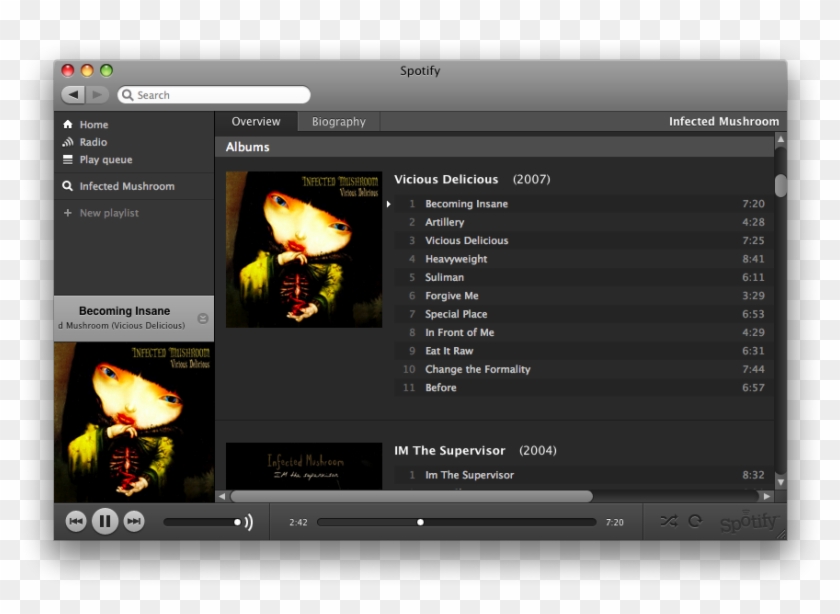Open the Home section
Image resolution: width=840 pixels, height=614 pixels.
click(x=92, y=124)
